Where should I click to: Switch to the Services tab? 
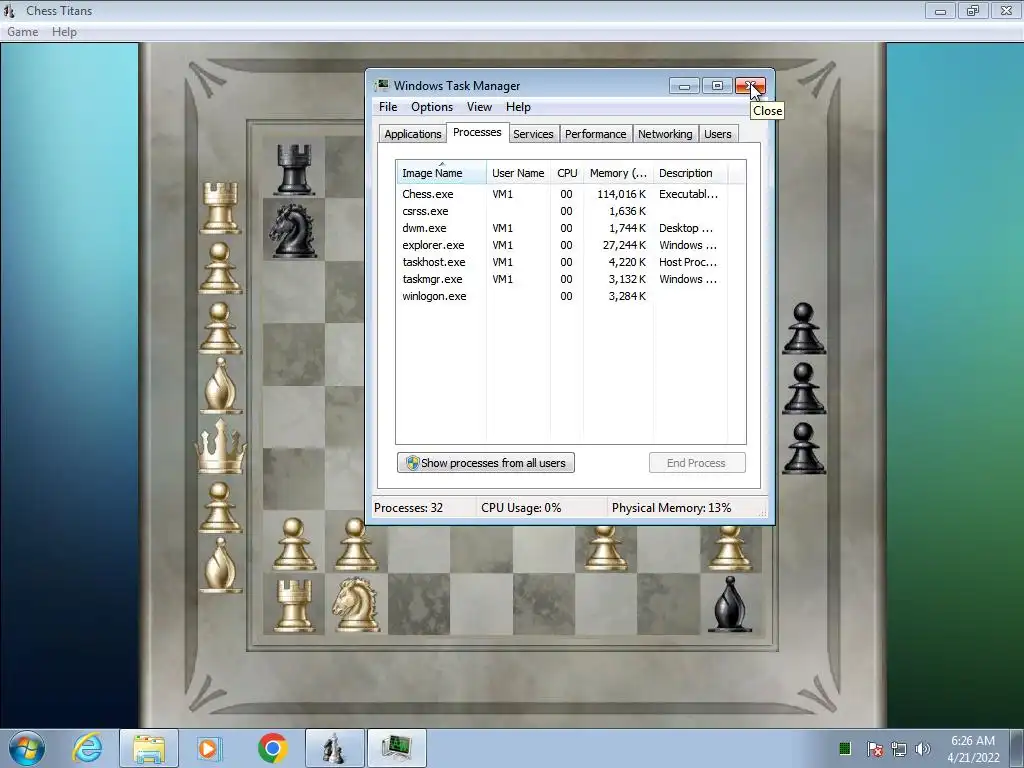click(533, 134)
